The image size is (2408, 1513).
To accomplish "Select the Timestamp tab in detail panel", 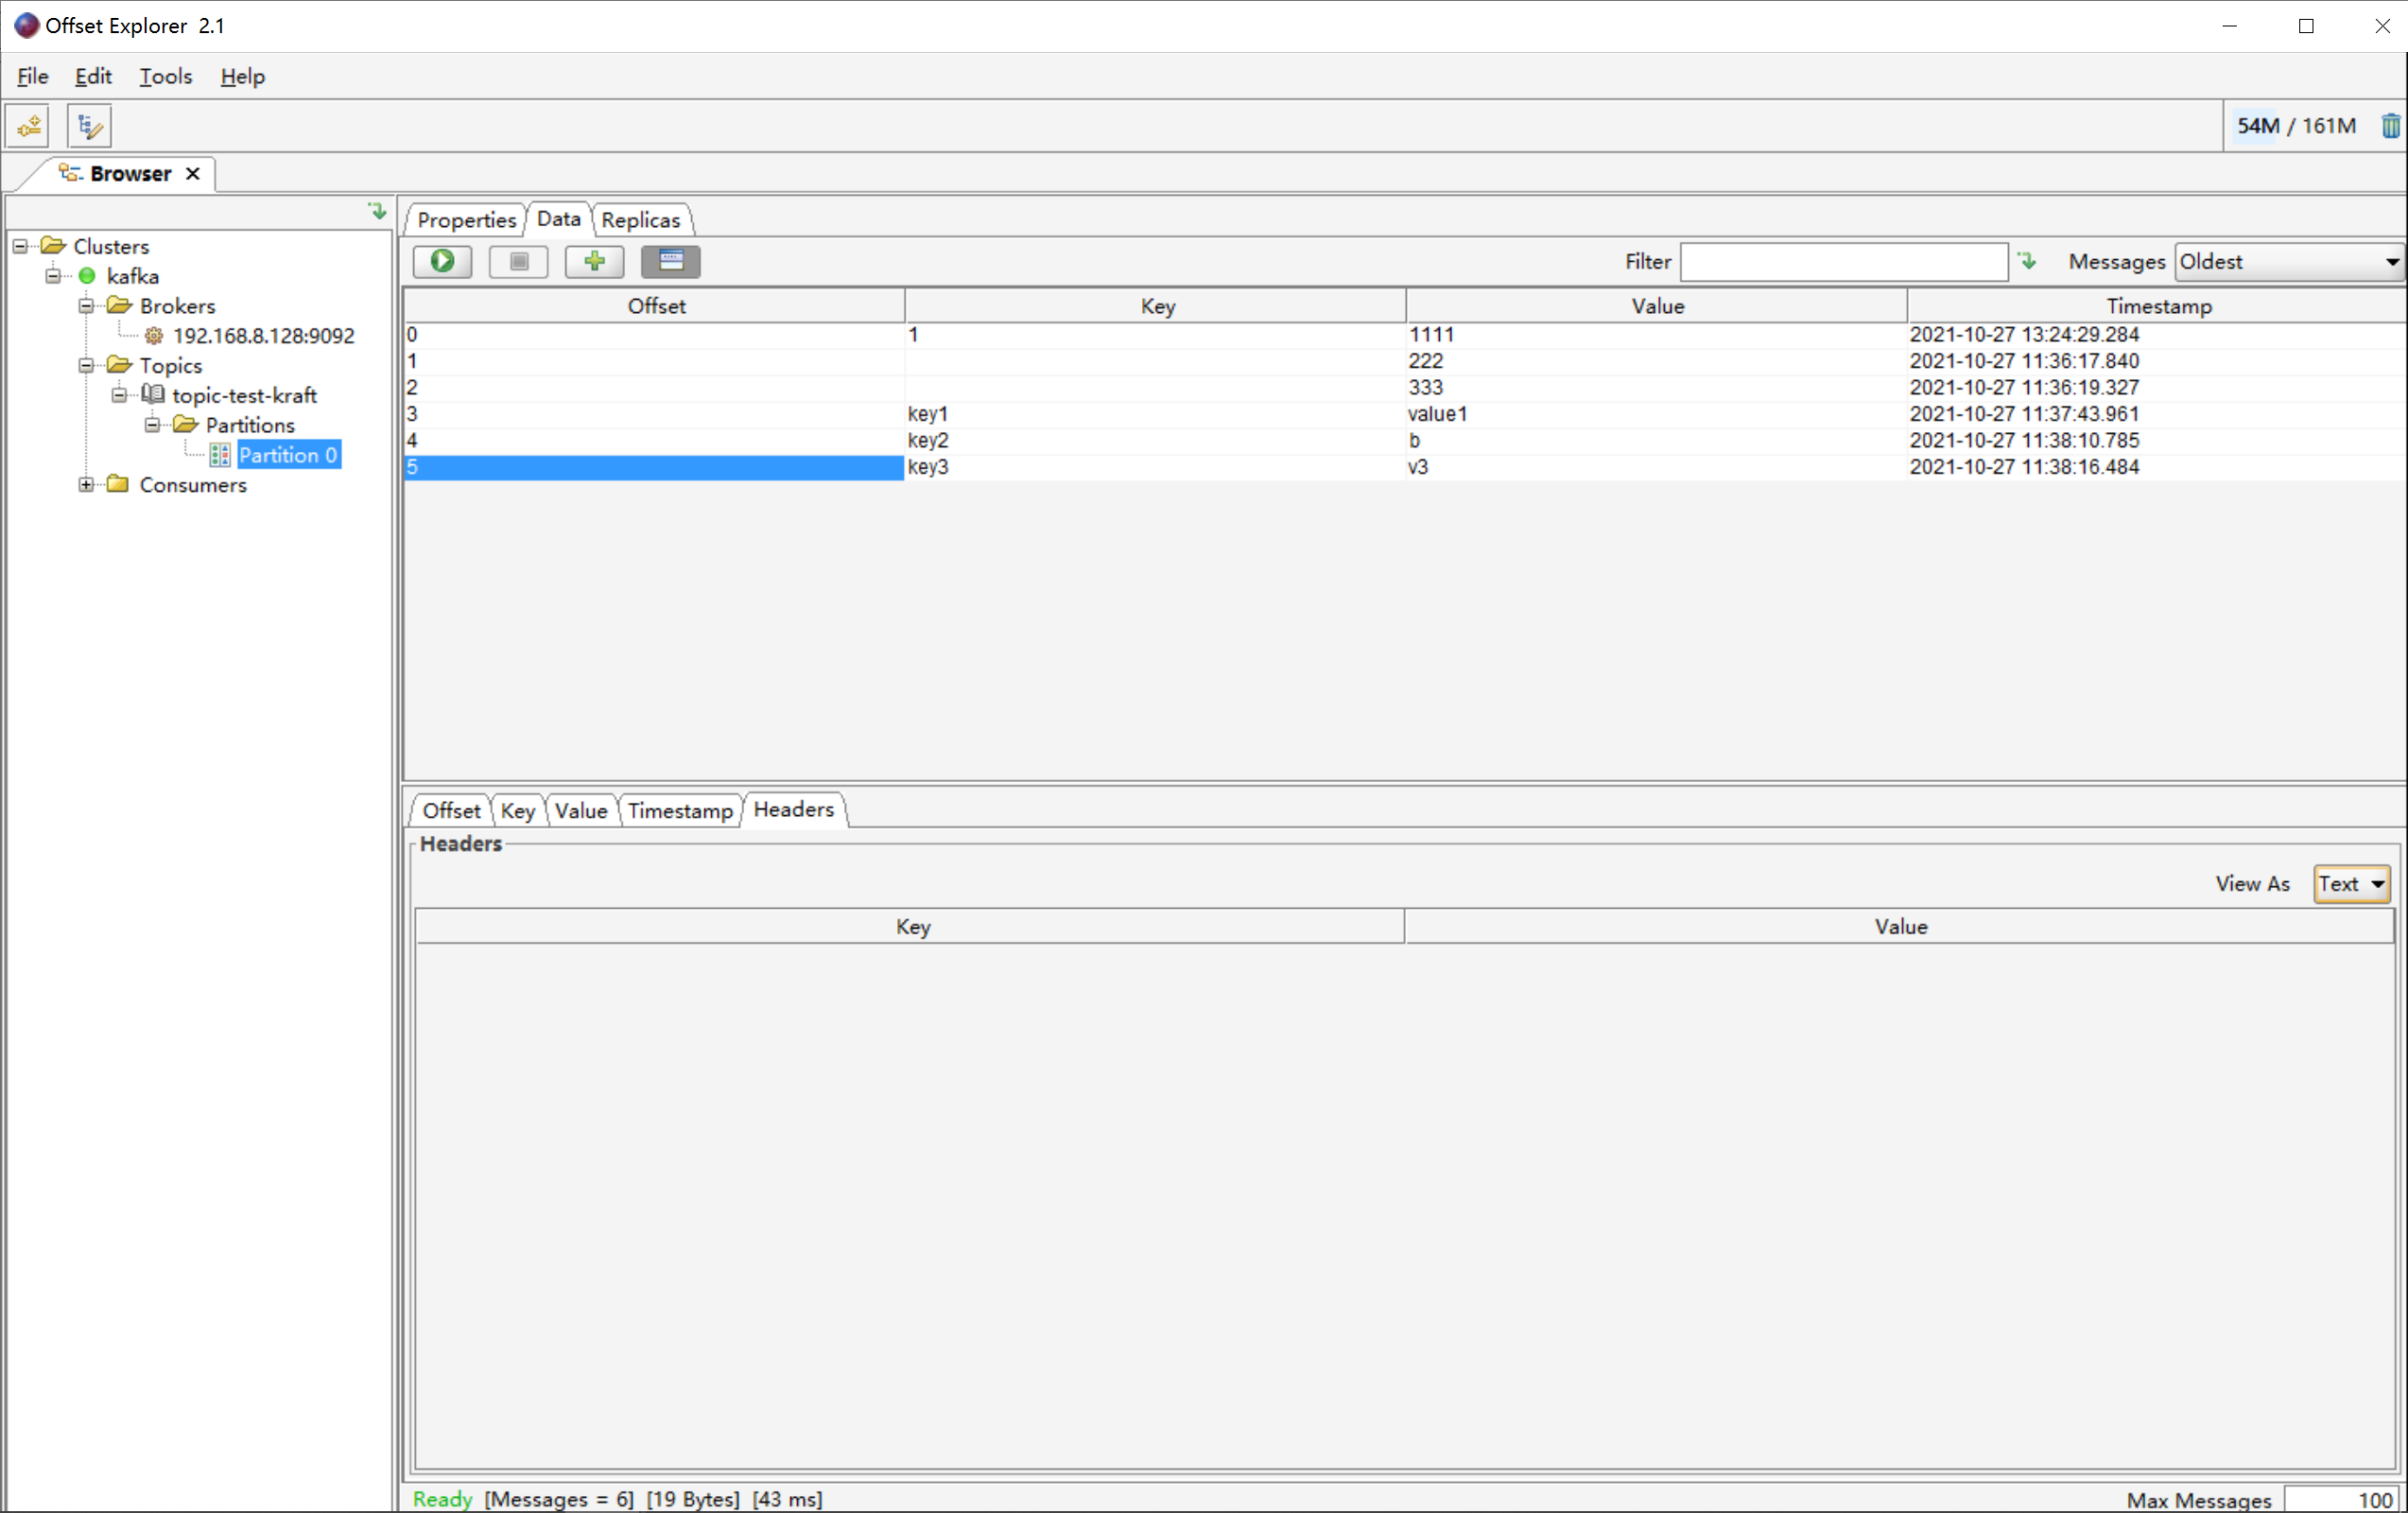I will pyautogui.click(x=682, y=809).
